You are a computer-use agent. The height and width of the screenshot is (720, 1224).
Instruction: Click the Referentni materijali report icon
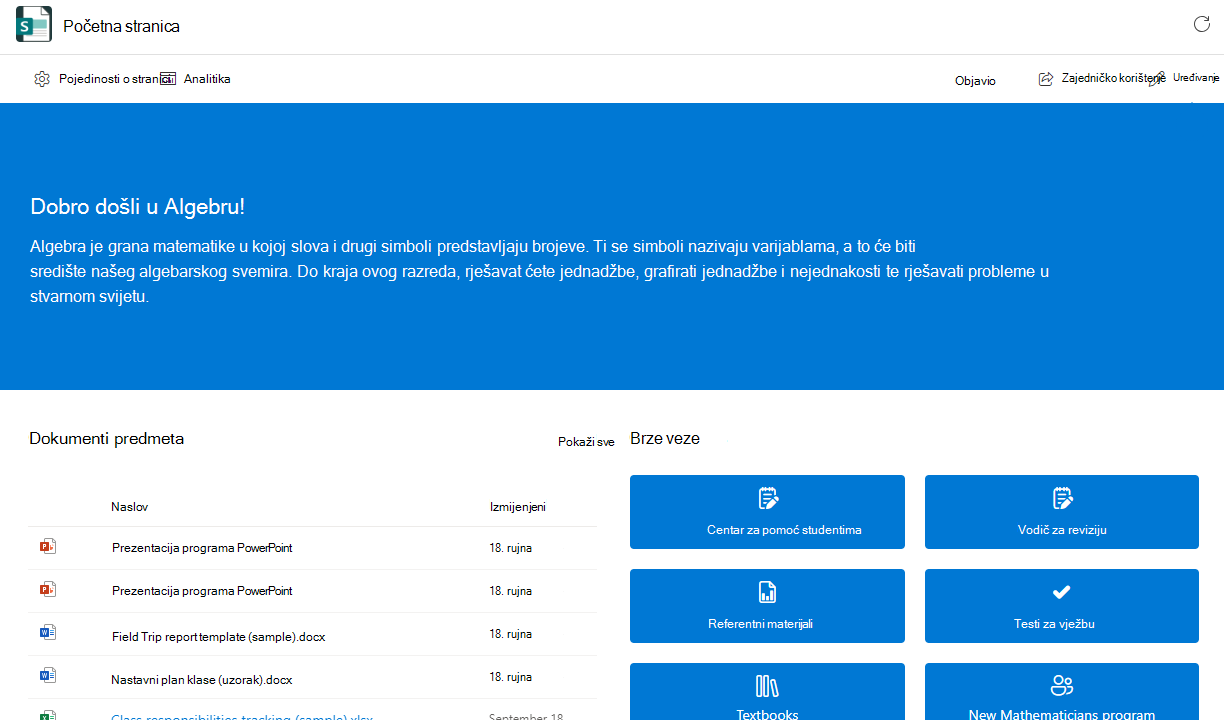pos(767,592)
